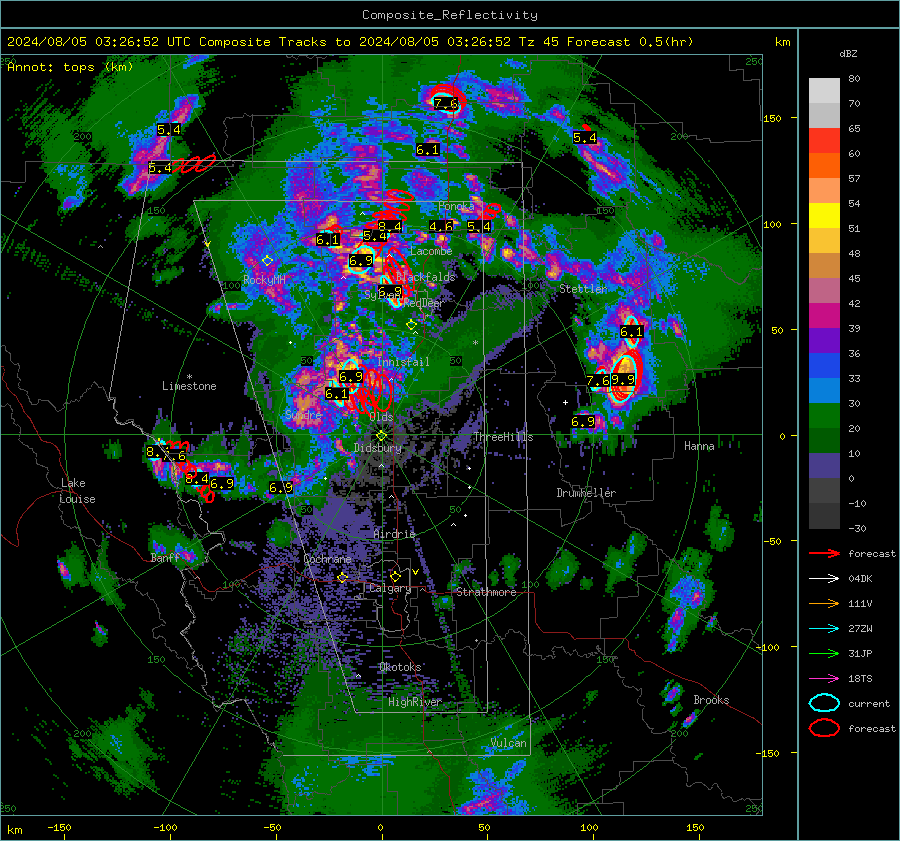Select the bright green 20-30 dBZ swatch

click(x=824, y=416)
